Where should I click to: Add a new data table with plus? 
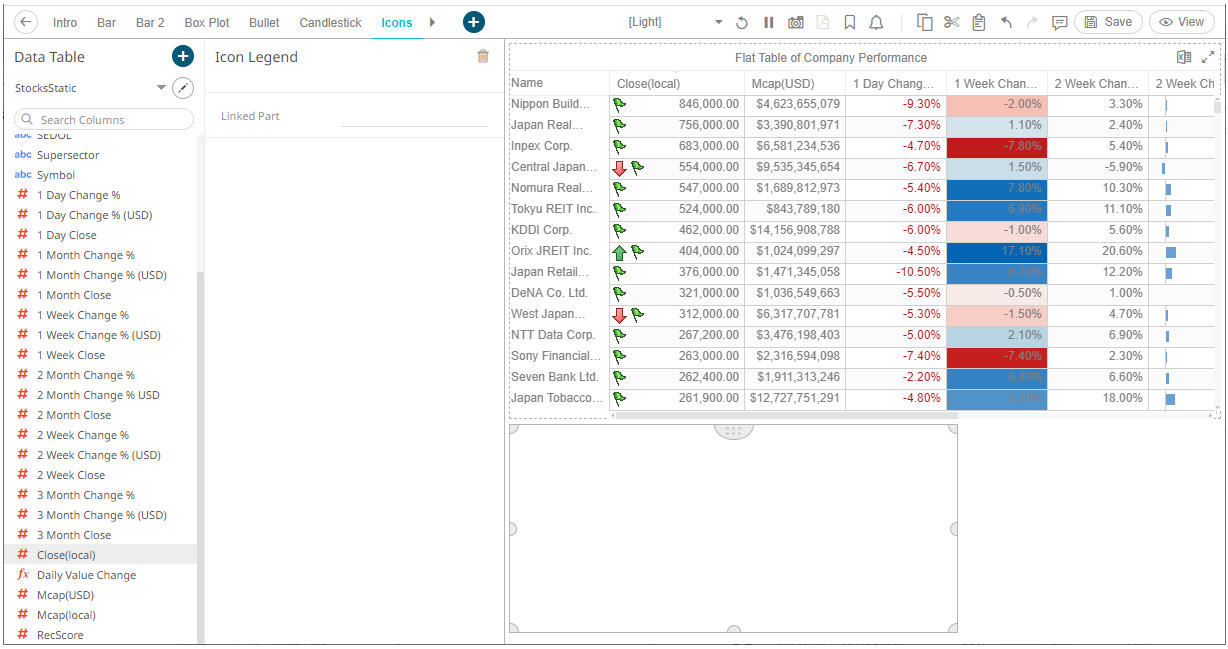pyautogui.click(x=182, y=57)
